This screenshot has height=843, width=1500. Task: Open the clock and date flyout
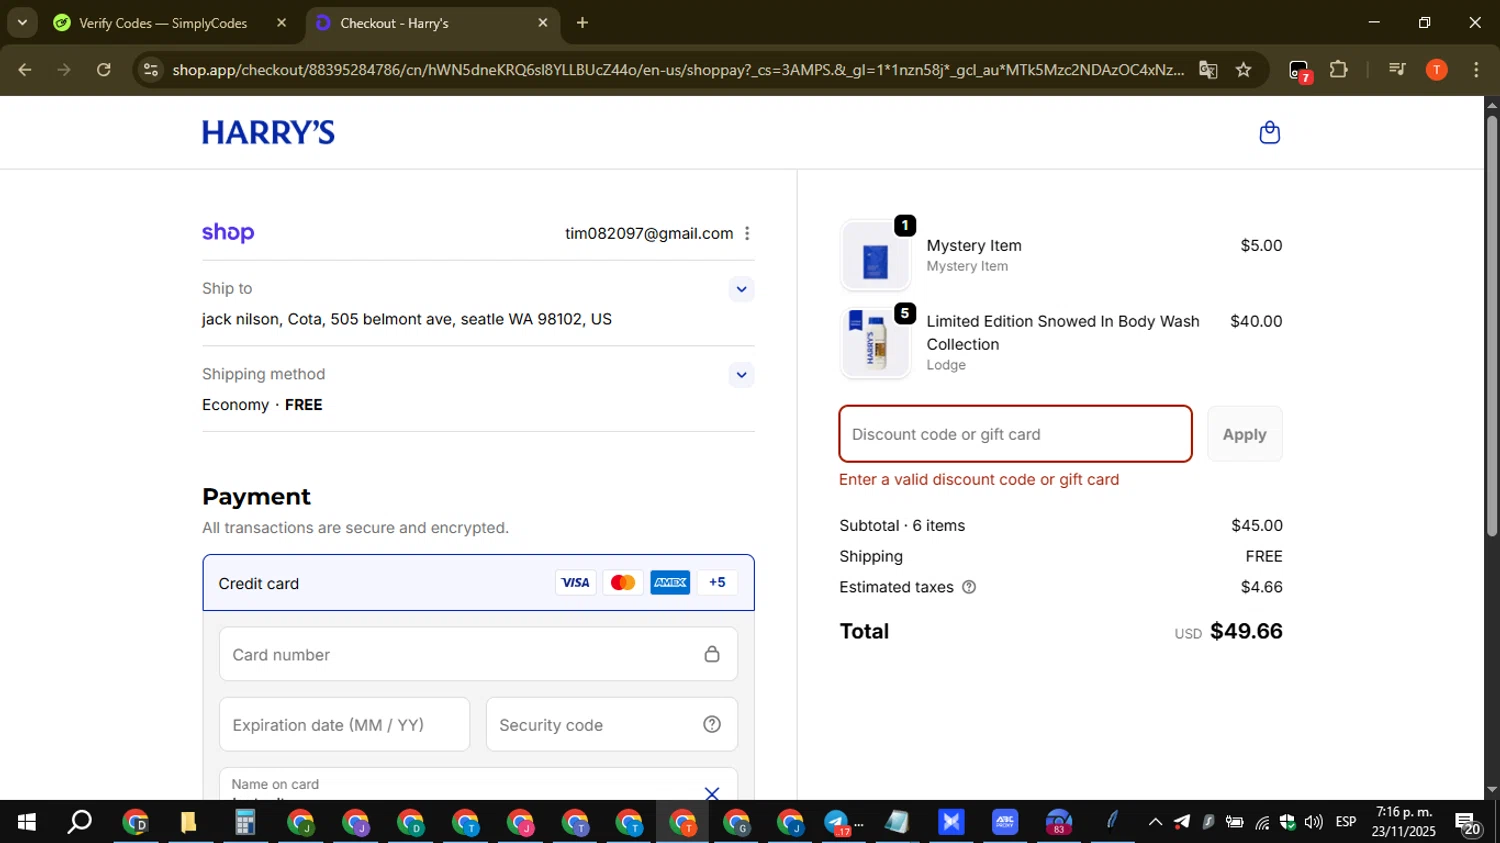click(1403, 822)
